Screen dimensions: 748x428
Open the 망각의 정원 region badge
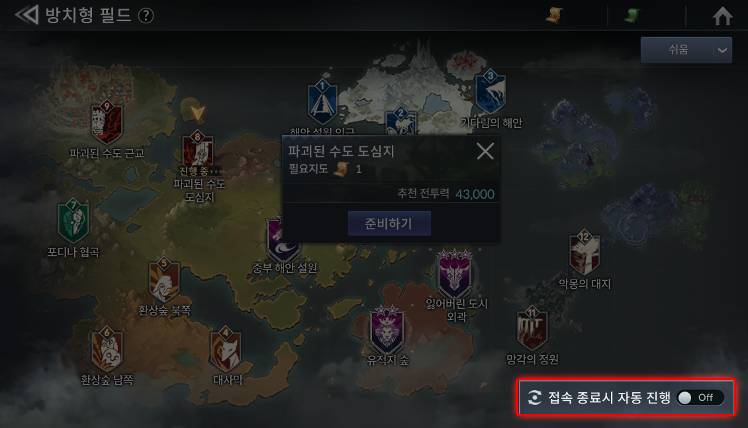pyautogui.click(x=532, y=328)
